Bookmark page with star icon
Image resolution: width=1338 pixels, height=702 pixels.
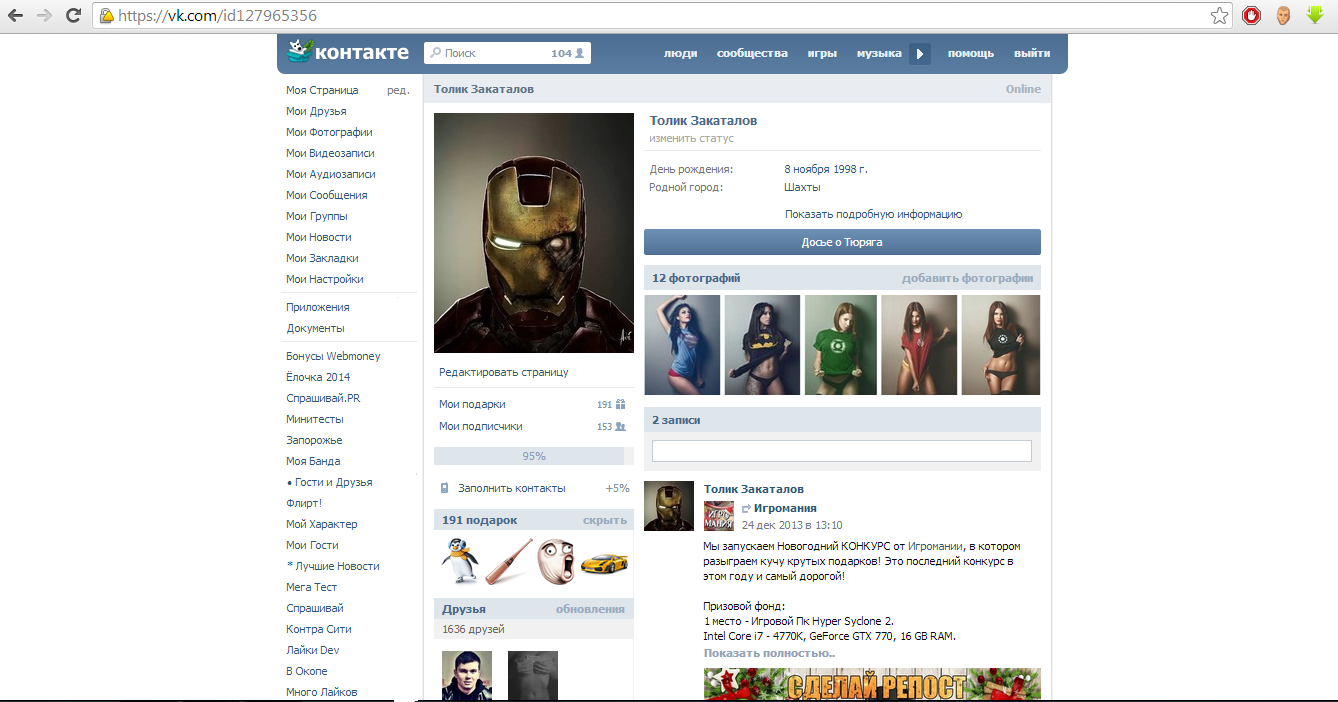pyautogui.click(x=1219, y=15)
